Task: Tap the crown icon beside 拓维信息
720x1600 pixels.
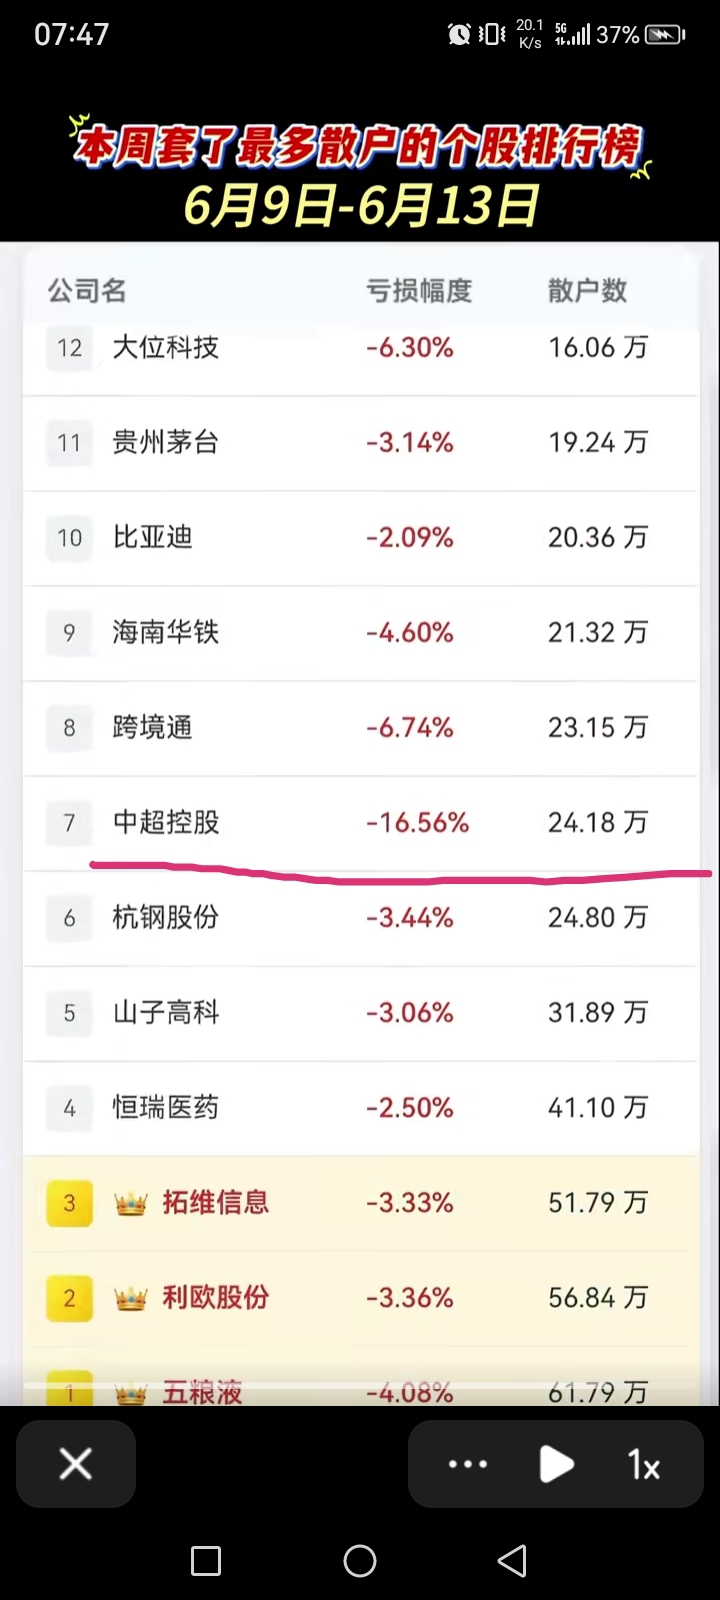Action: click(x=131, y=1203)
